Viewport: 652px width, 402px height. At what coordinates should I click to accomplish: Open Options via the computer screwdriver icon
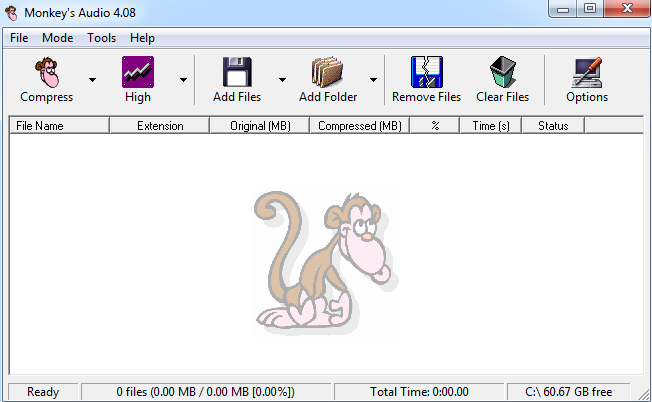pyautogui.click(x=587, y=72)
